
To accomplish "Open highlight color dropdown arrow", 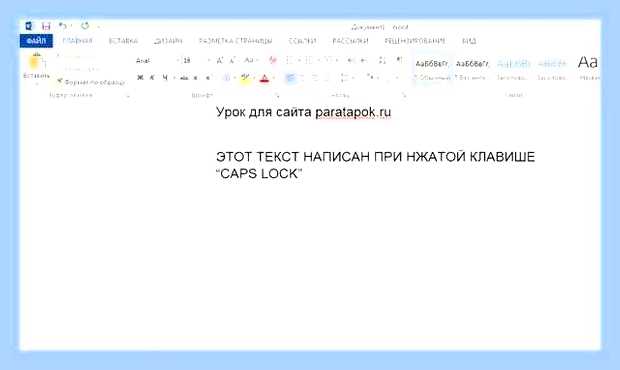I will tap(254, 78).
